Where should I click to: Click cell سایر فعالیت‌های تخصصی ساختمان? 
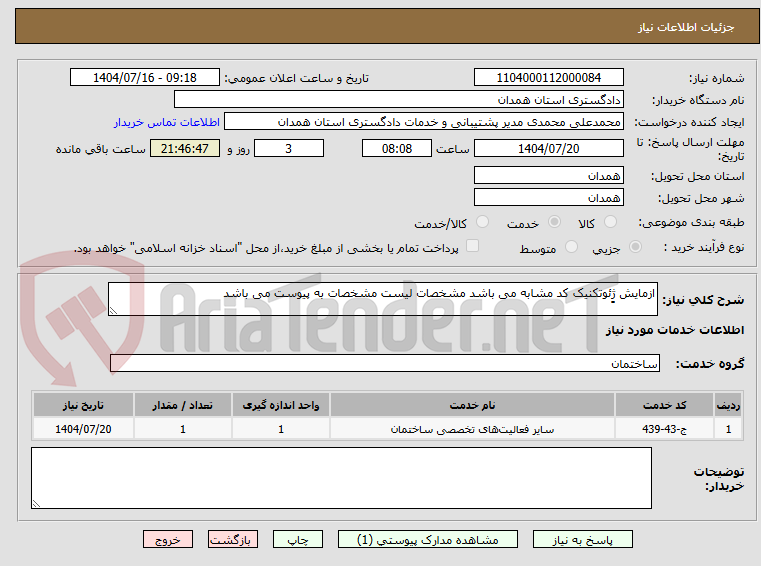(472, 429)
